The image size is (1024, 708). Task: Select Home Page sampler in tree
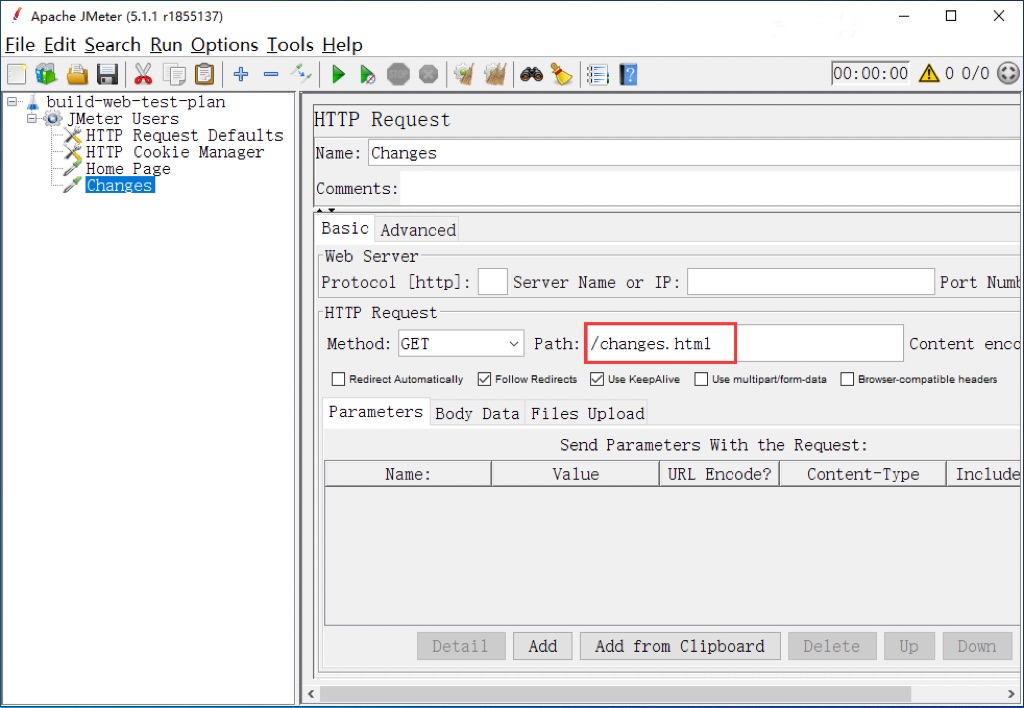pos(128,169)
